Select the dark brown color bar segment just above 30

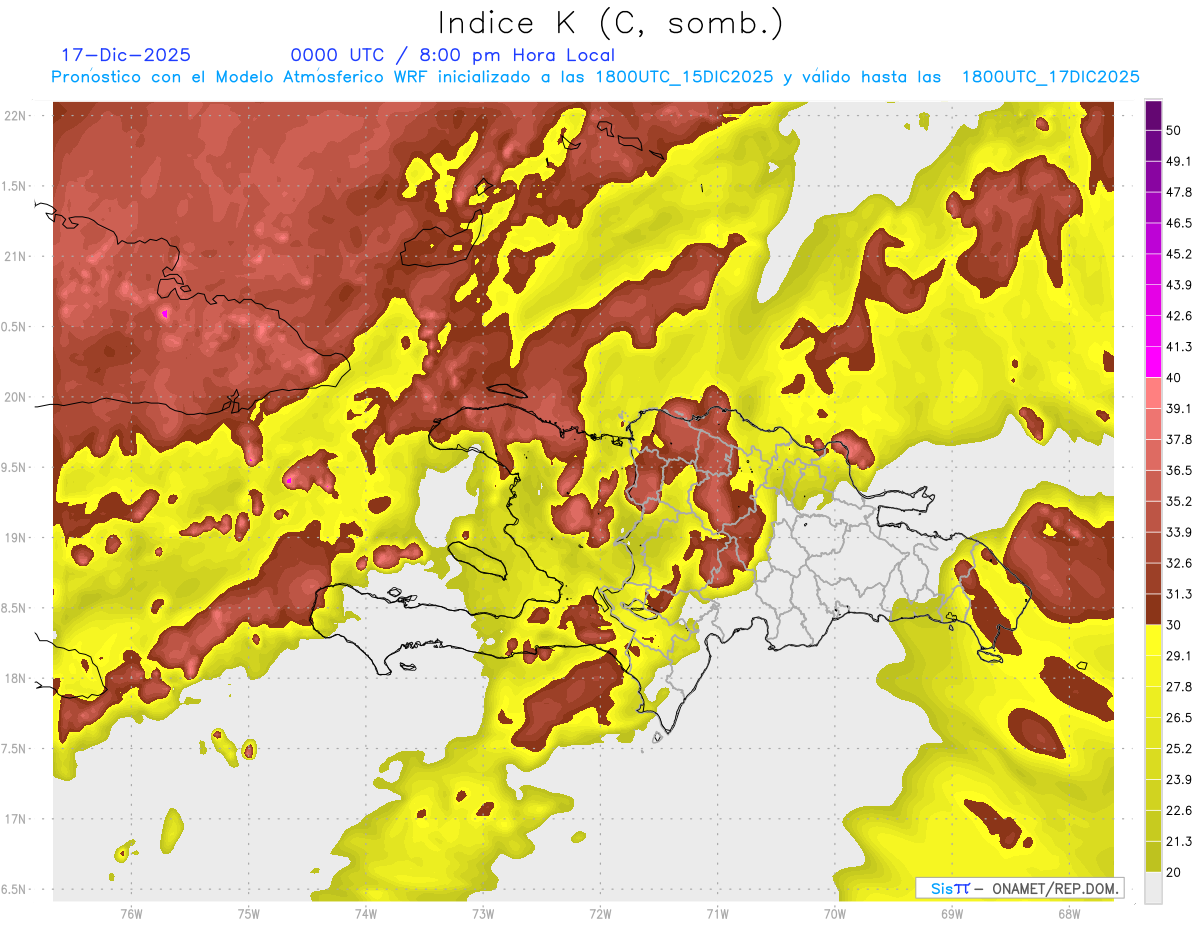[1153, 609]
